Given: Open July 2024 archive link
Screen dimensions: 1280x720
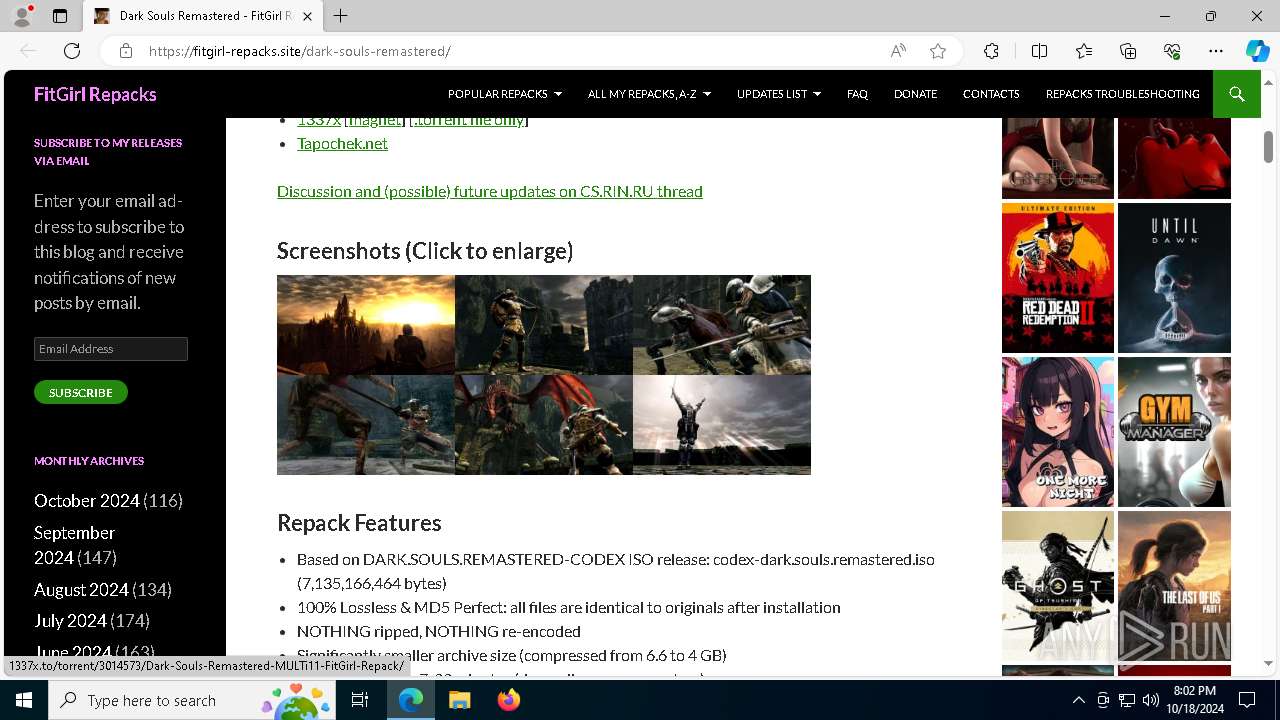Looking at the screenshot, I should 70,621.
